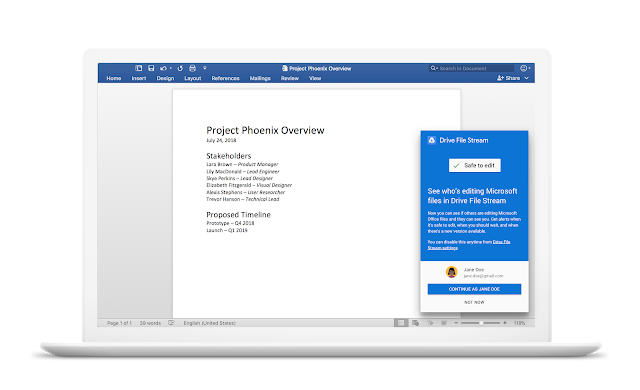Expand the ribbon chevron beside Share

(527, 78)
